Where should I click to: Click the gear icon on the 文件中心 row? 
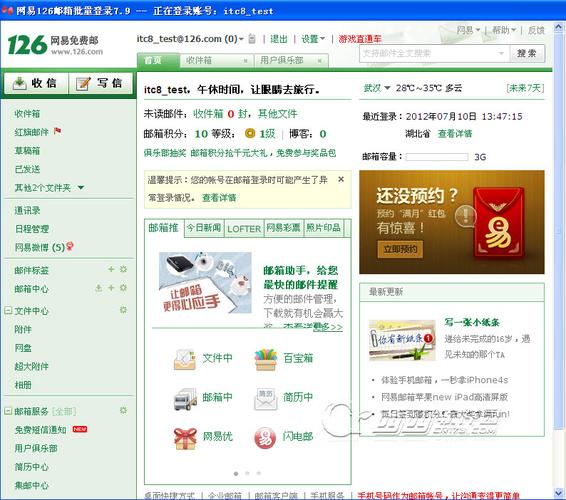click(x=123, y=310)
